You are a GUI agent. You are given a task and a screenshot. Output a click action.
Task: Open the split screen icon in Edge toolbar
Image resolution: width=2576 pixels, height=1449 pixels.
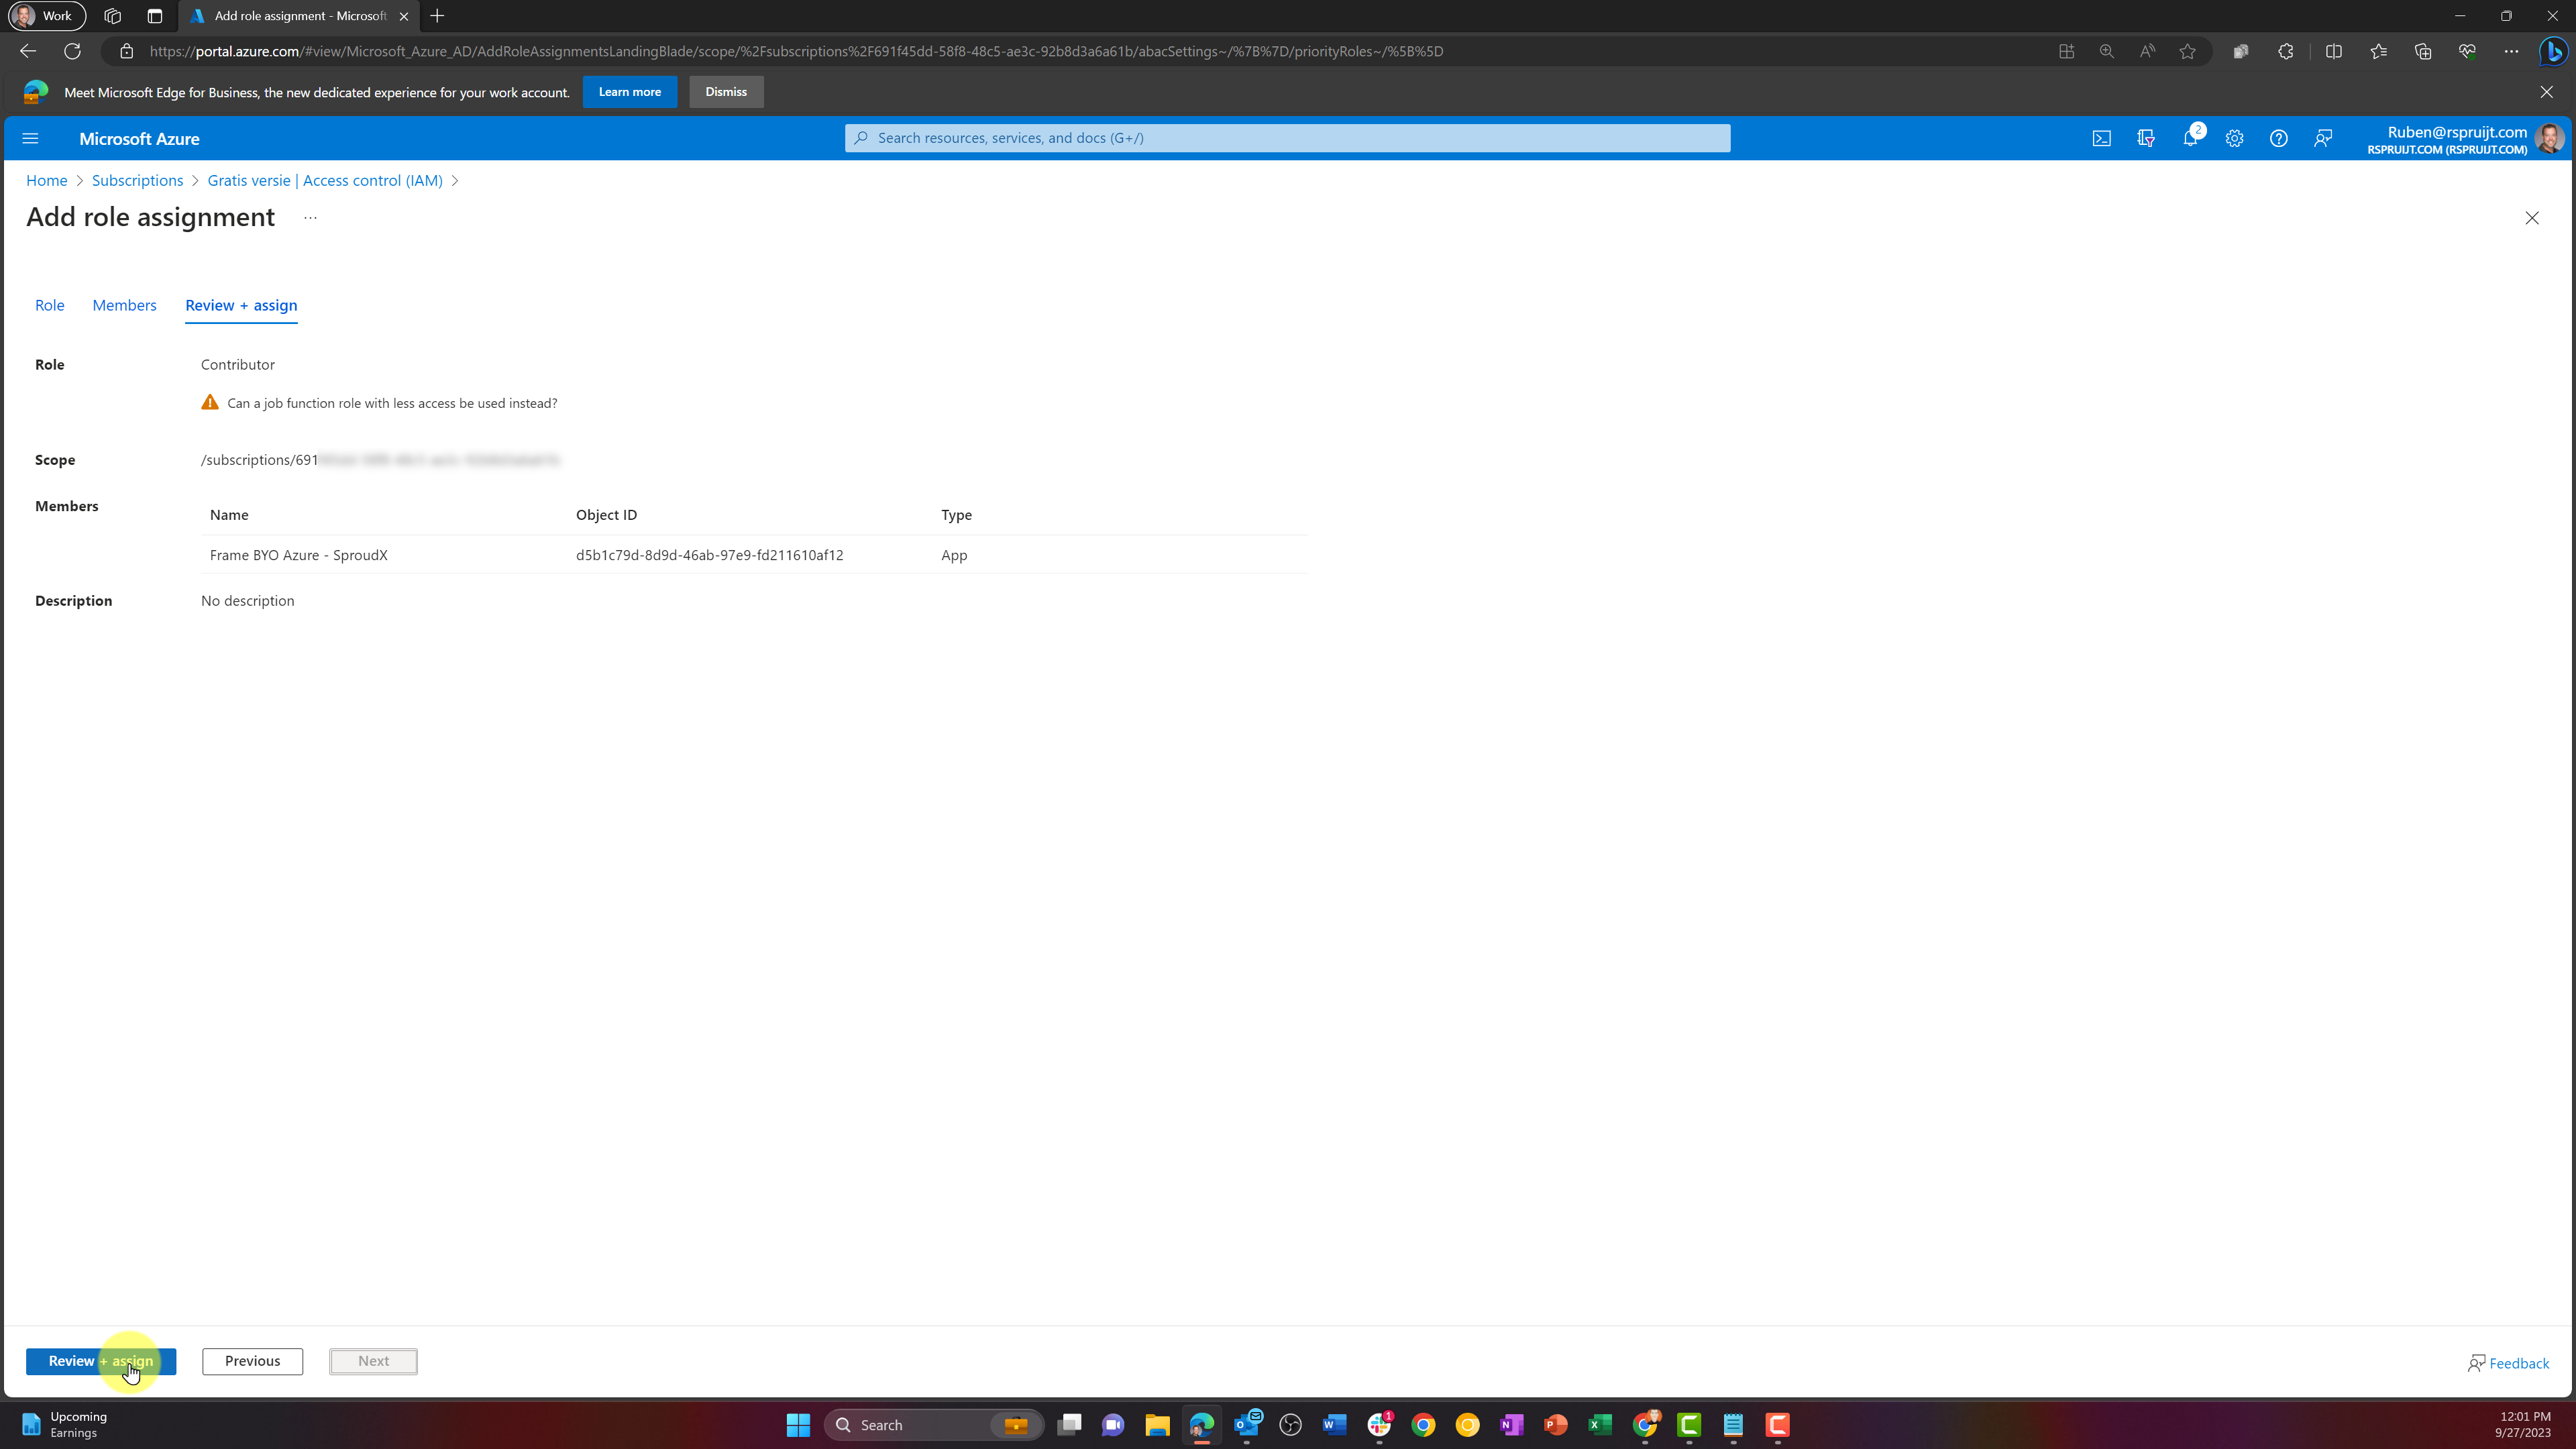pyautogui.click(x=2334, y=51)
